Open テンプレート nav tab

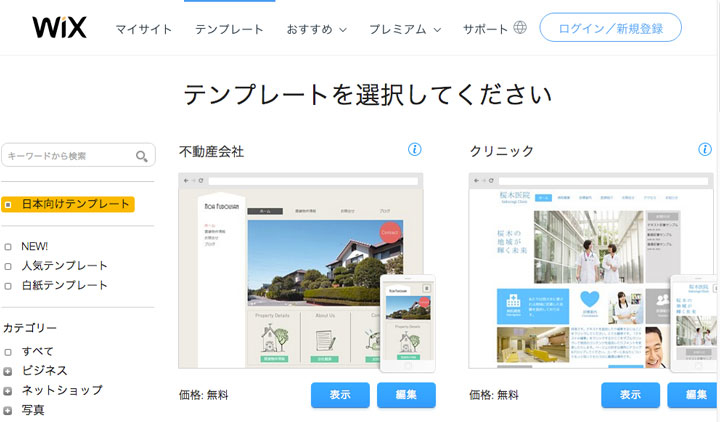(229, 29)
